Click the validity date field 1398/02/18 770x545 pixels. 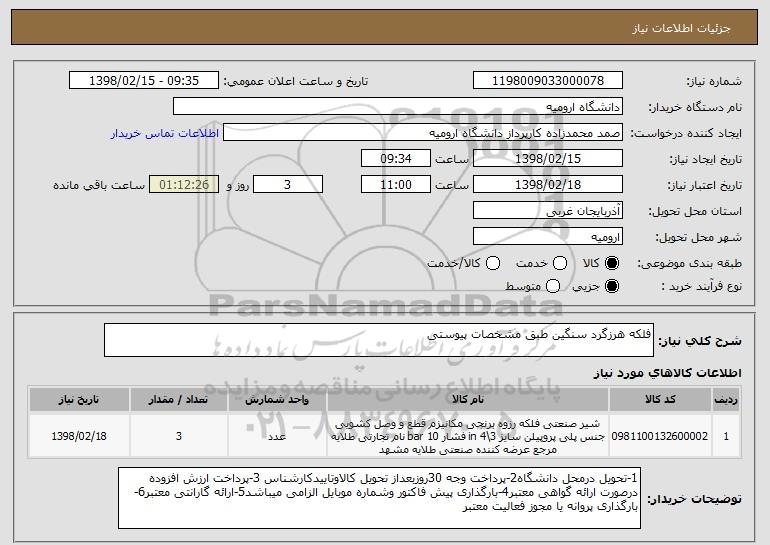tap(548, 185)
